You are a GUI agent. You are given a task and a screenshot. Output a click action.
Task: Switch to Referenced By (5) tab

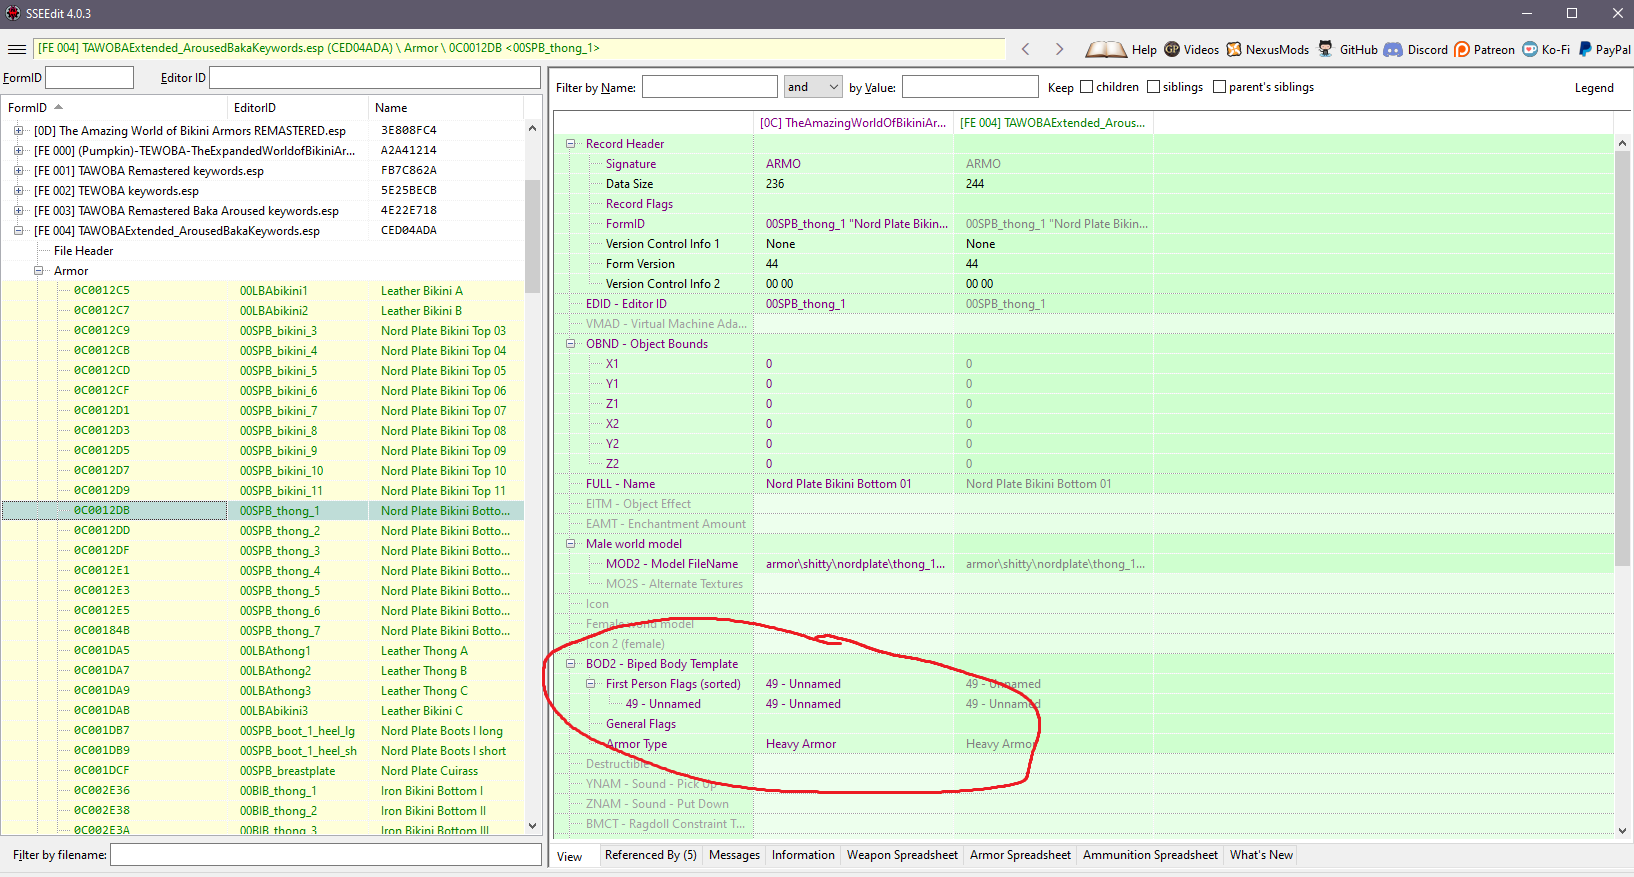click(x=651, y=855)
